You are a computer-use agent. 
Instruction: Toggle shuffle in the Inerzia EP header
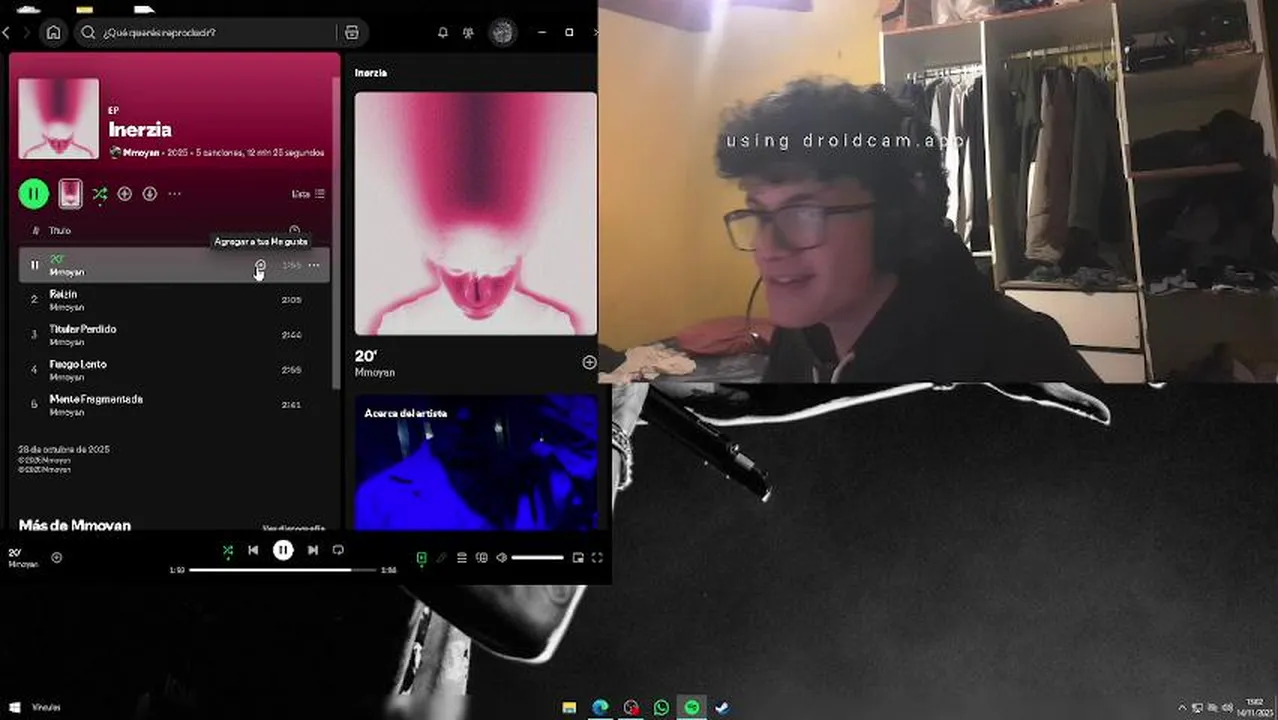coord(99,194)
